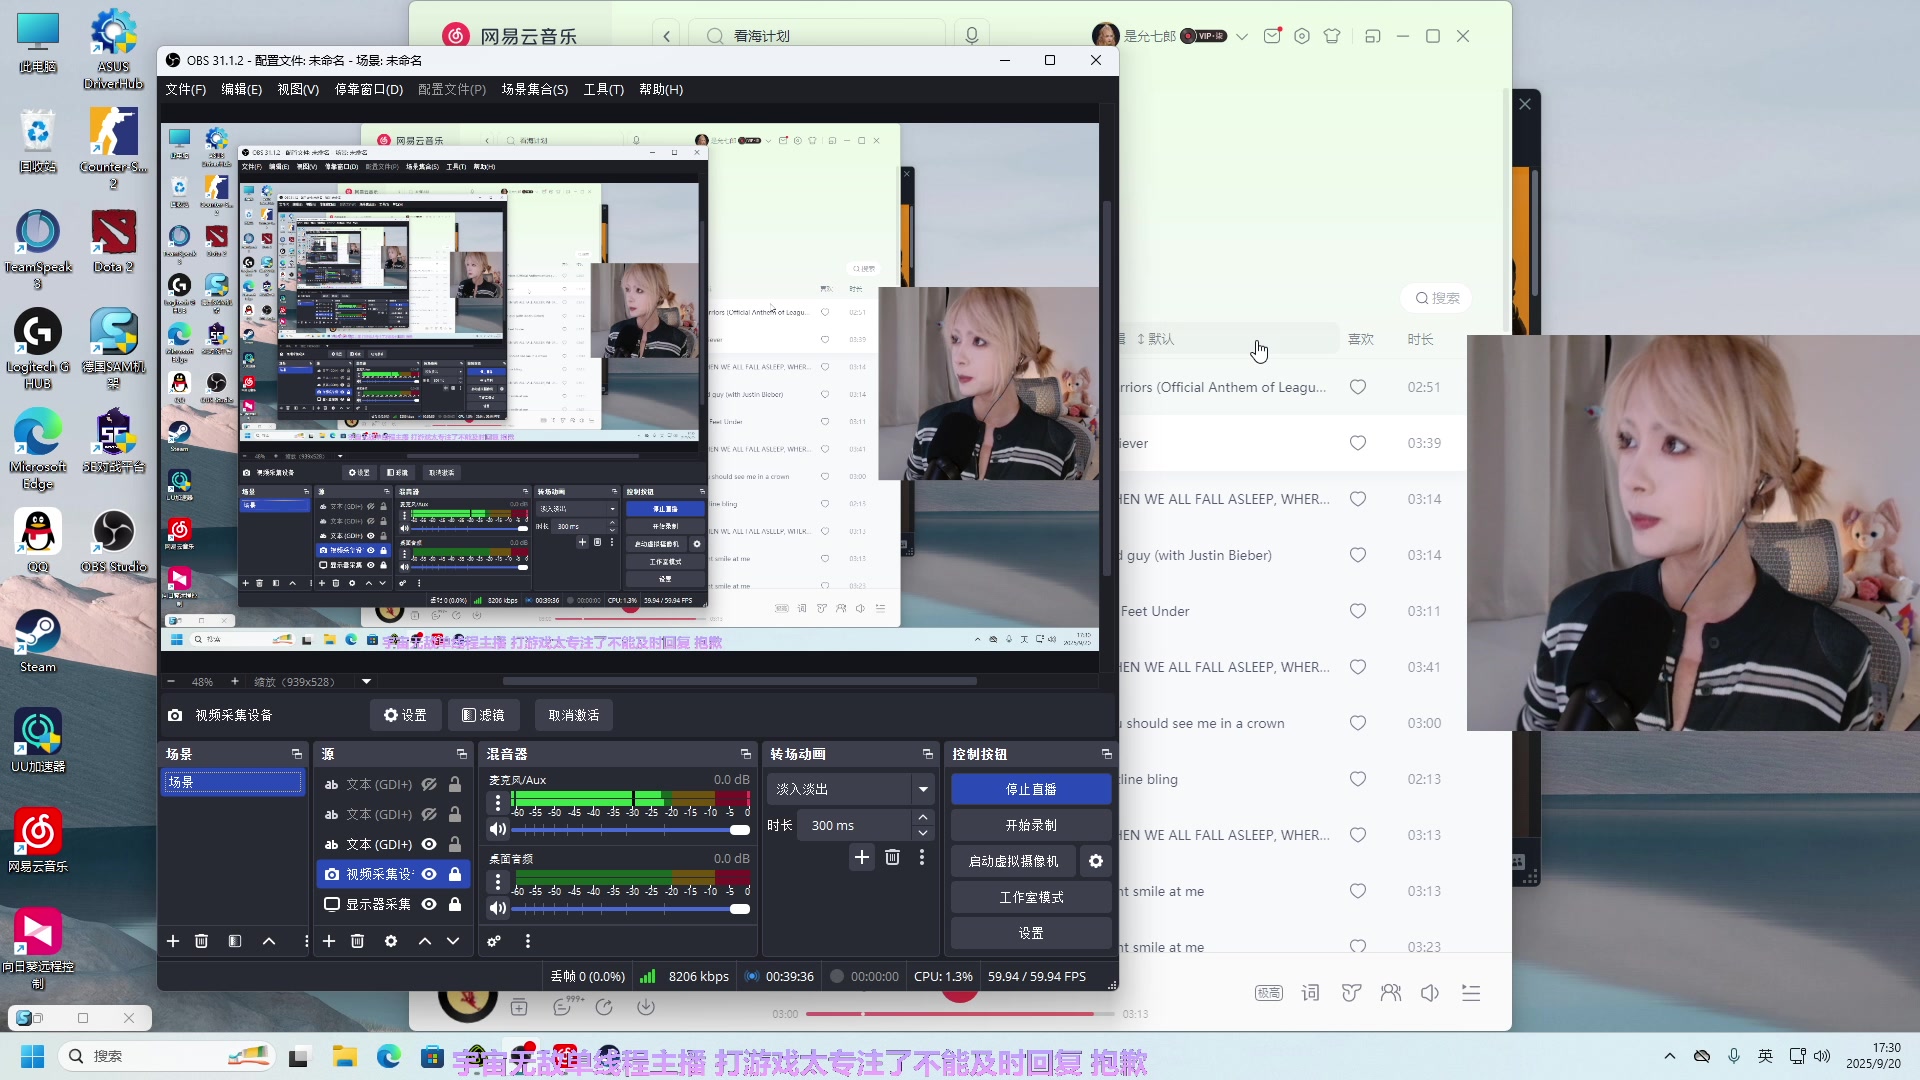The height and width of the screenshot is (1080, 1920).
Task: Mute the 麦克风/Aux speaker icon
Action: click(498, 829)
